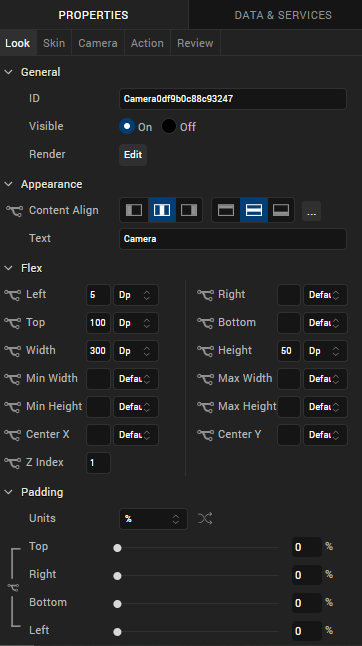Align content to the right horizontally

[x=189, y=210]
